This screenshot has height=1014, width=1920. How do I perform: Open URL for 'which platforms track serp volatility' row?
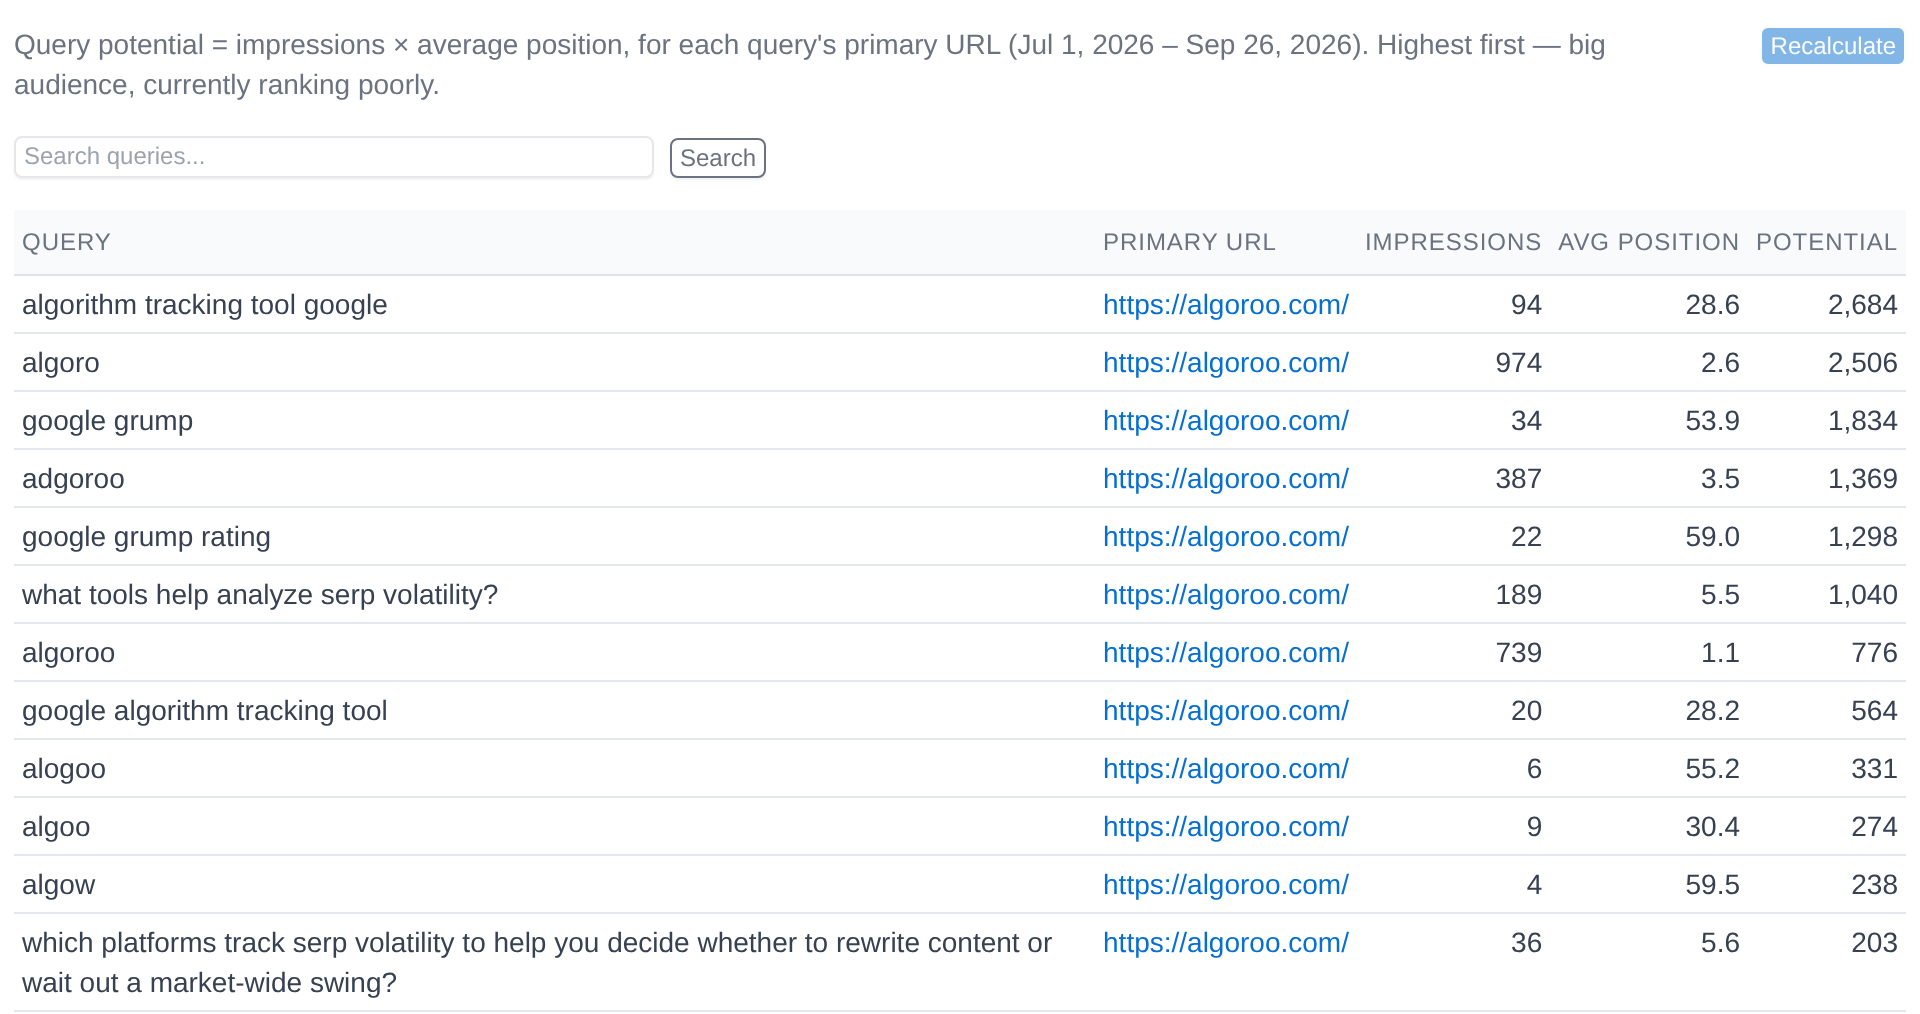pyautogui.click(x=1225, y=943)
